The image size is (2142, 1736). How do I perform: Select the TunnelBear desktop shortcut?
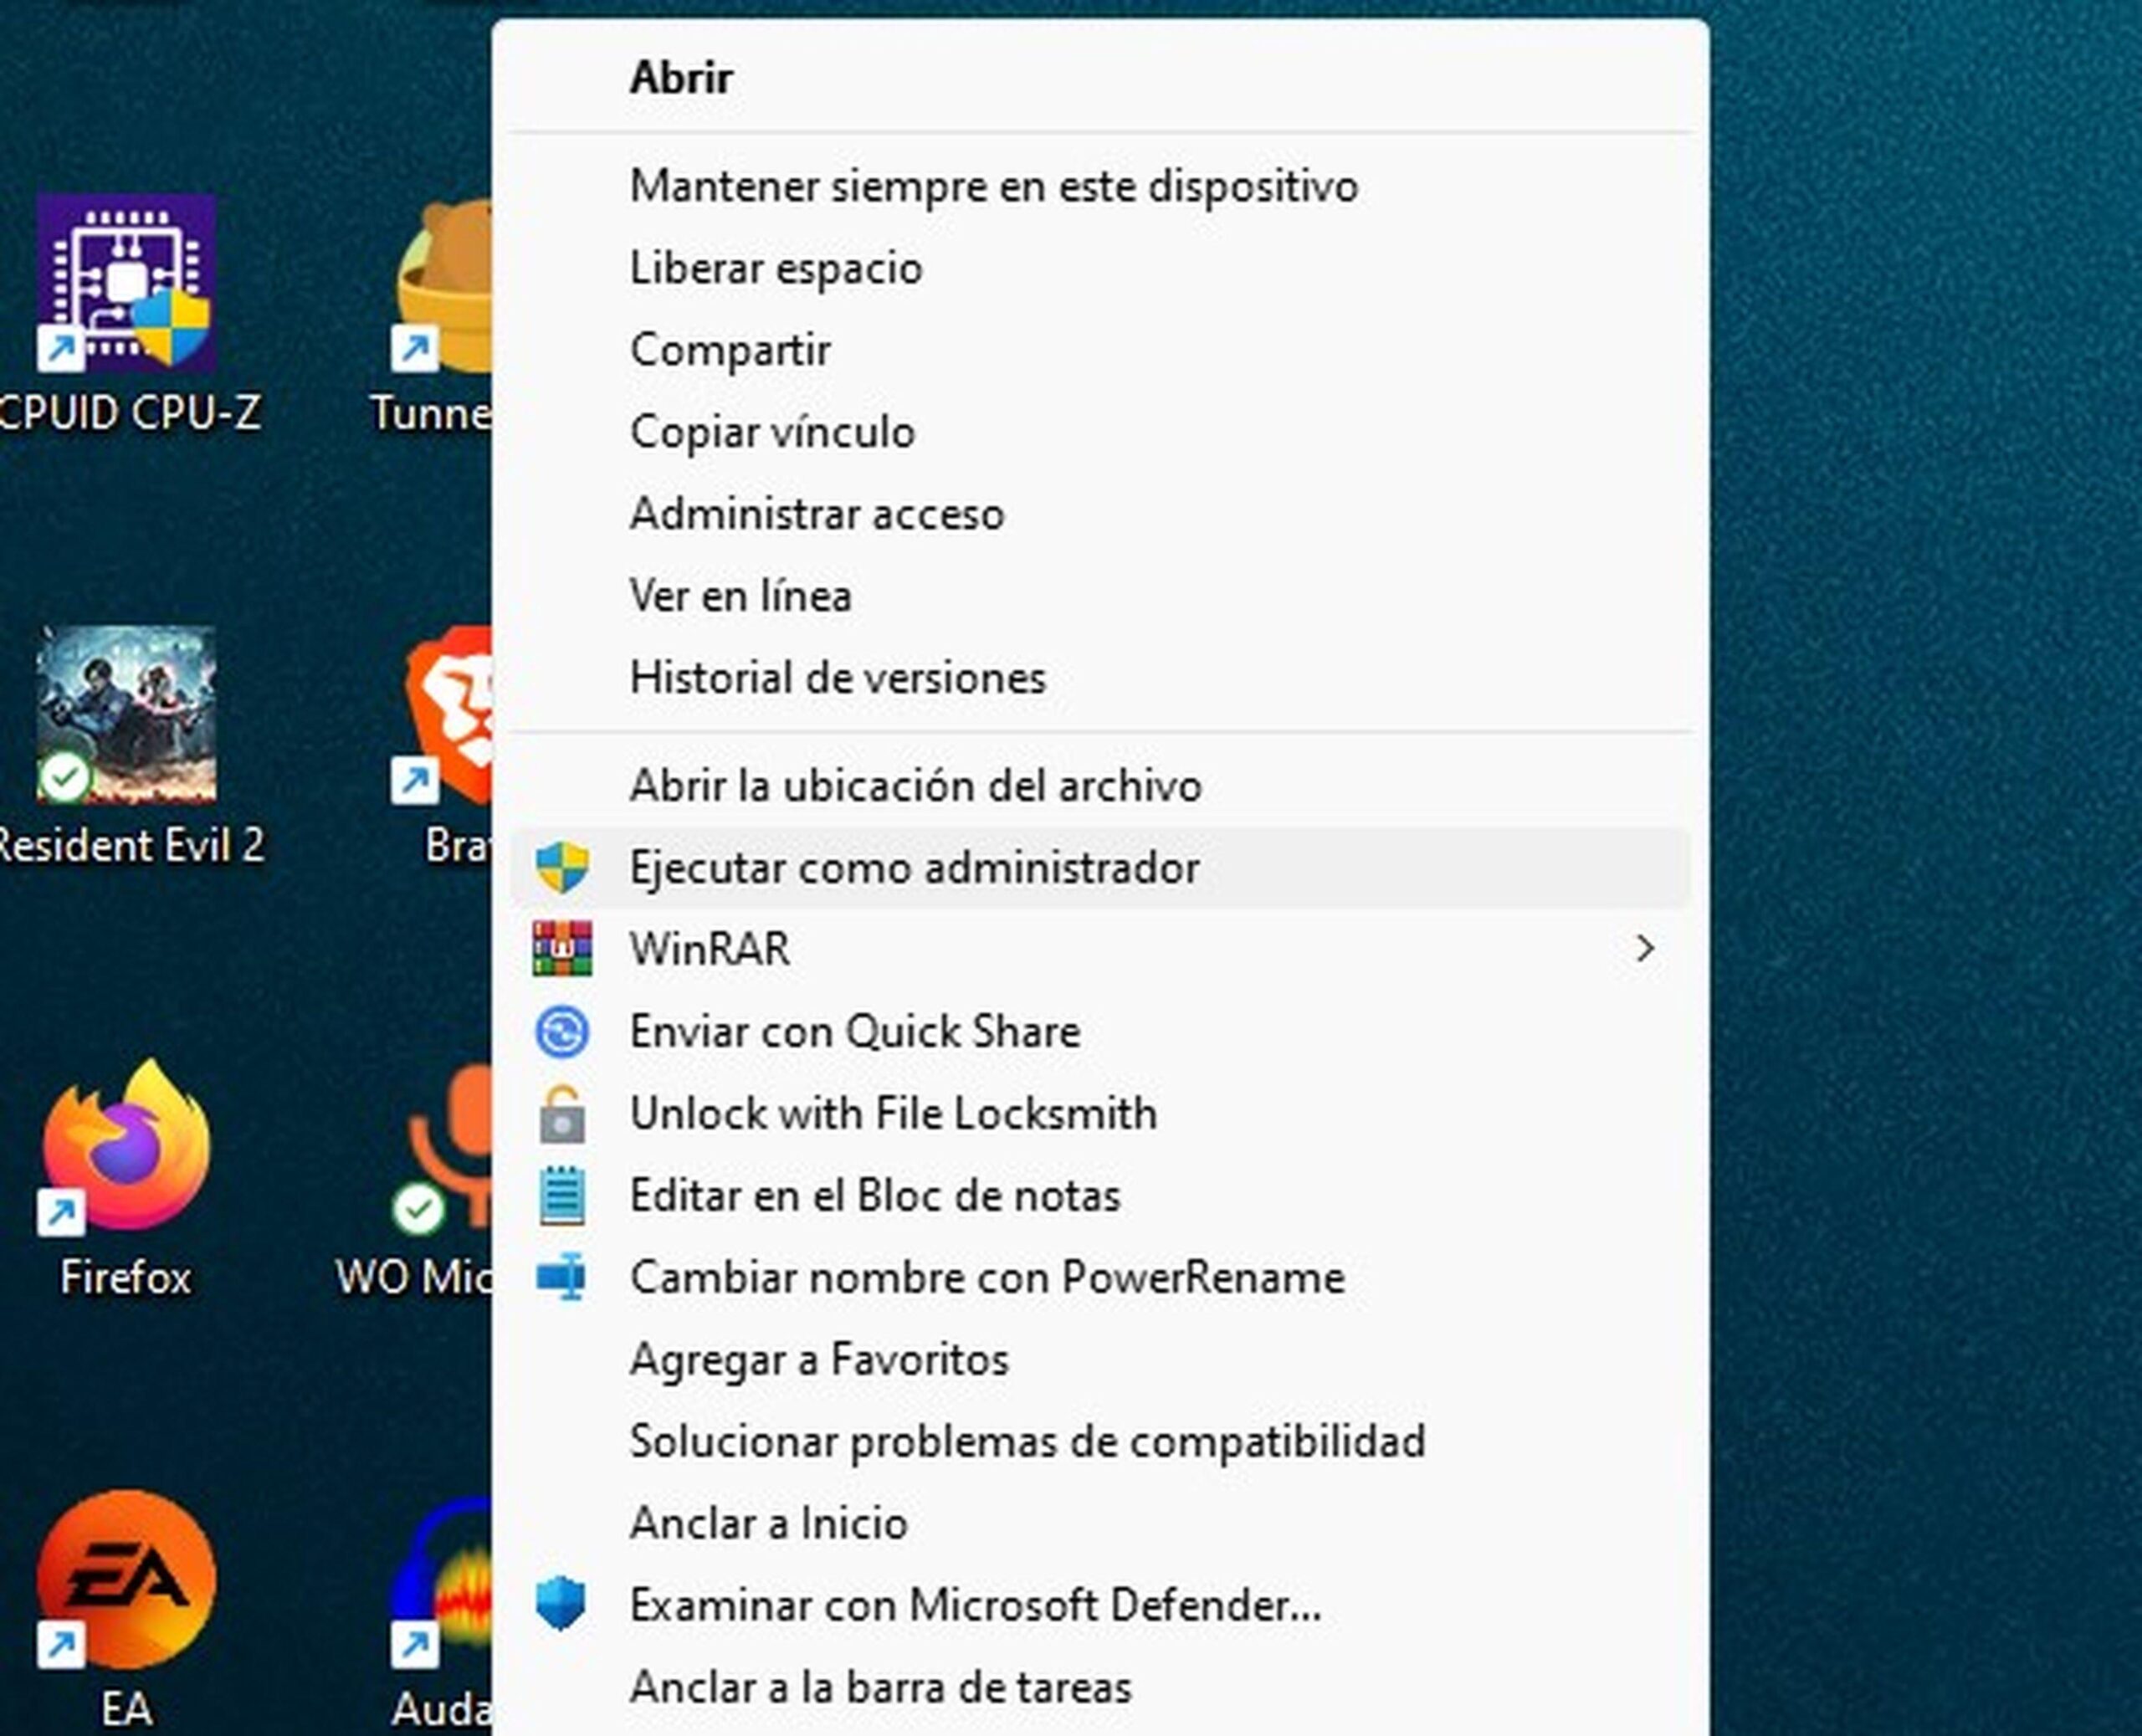[450, 284]
